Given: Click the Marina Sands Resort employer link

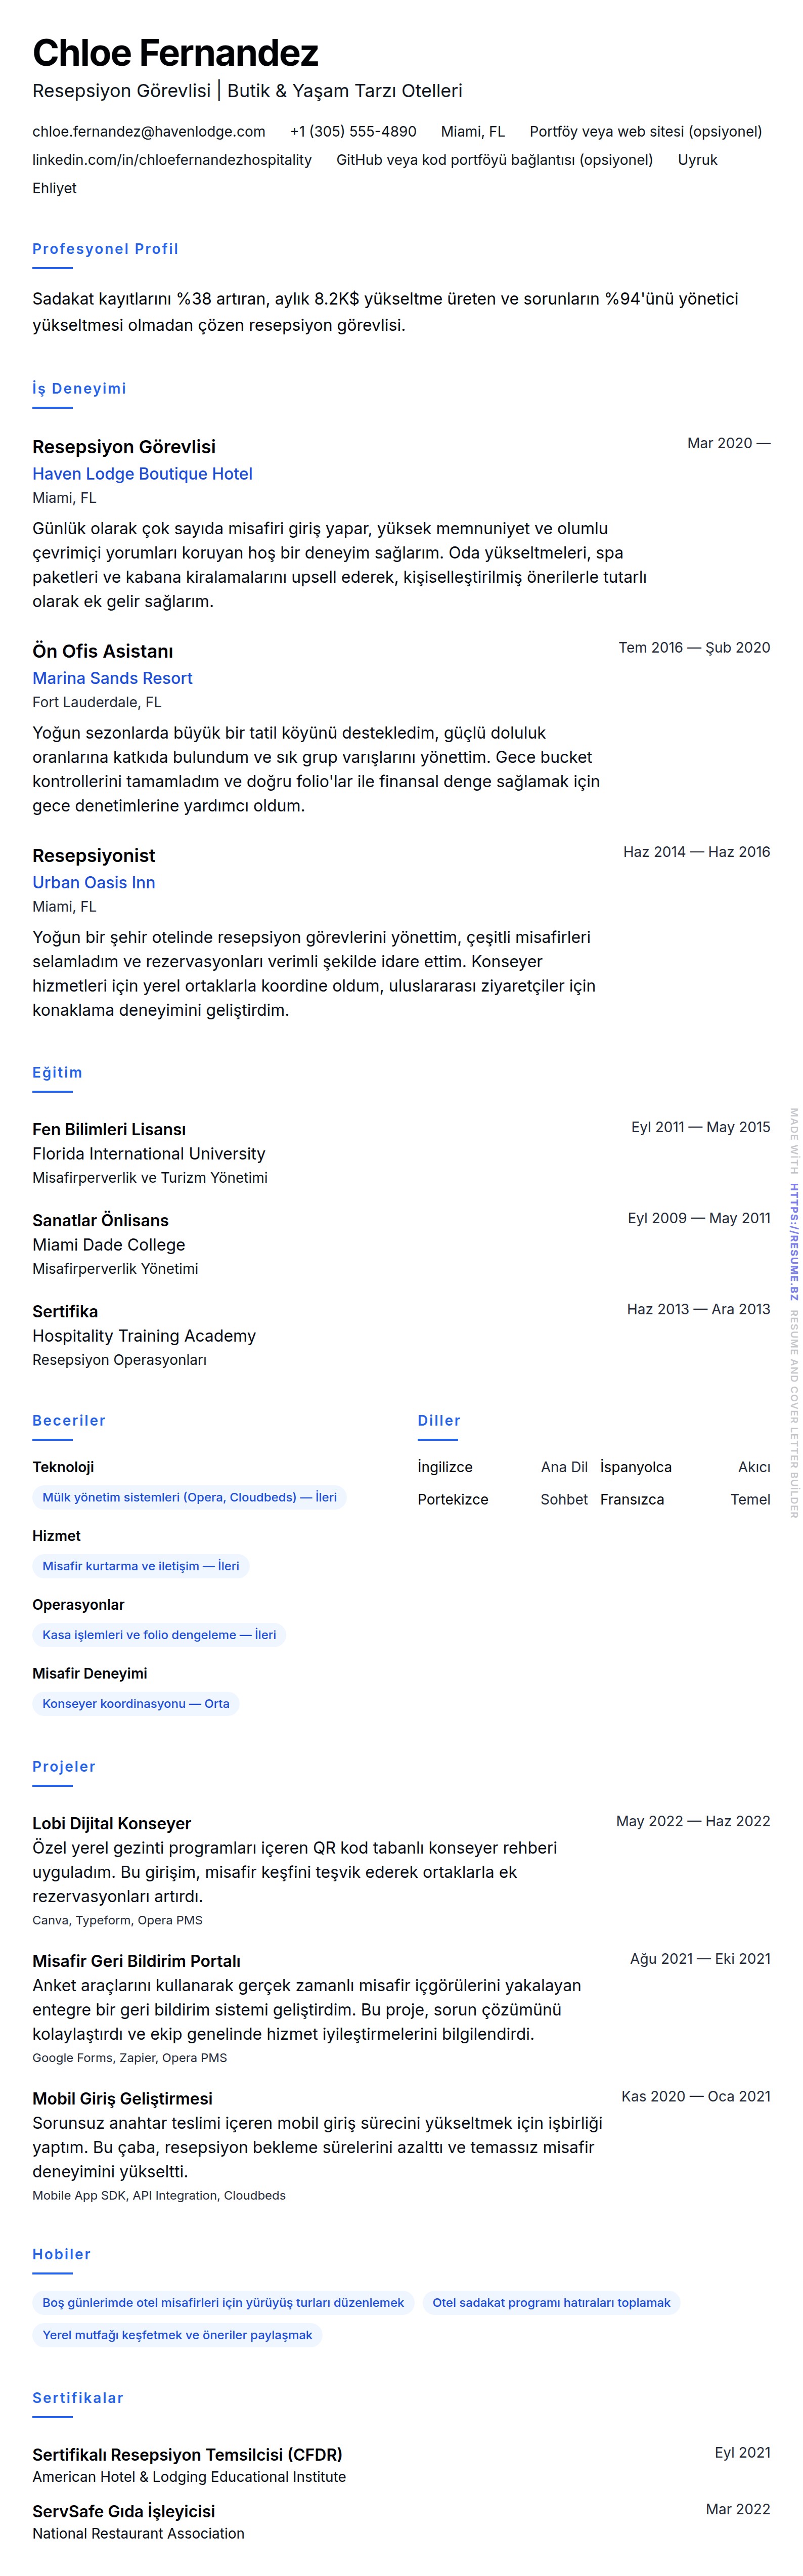Looking at the screenshot, I should (112, 678).
